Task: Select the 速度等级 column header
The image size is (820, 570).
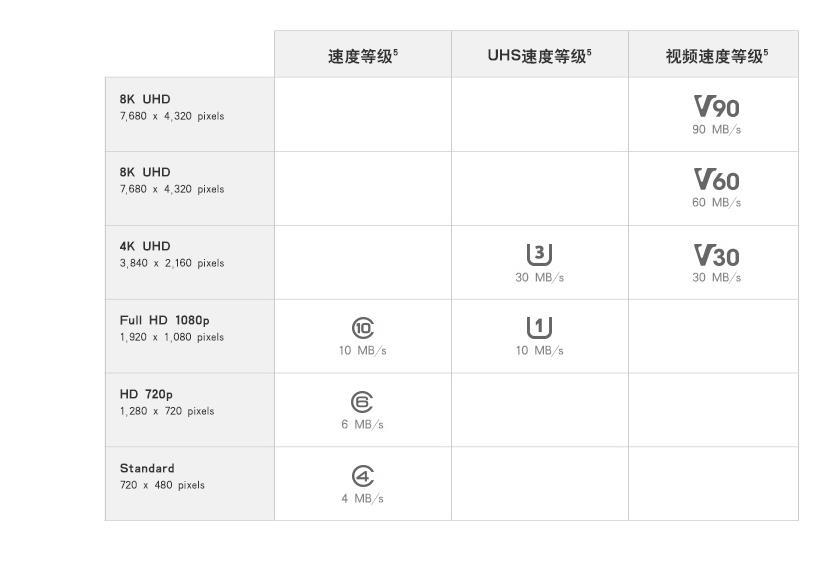Action: tap(363, 55)
